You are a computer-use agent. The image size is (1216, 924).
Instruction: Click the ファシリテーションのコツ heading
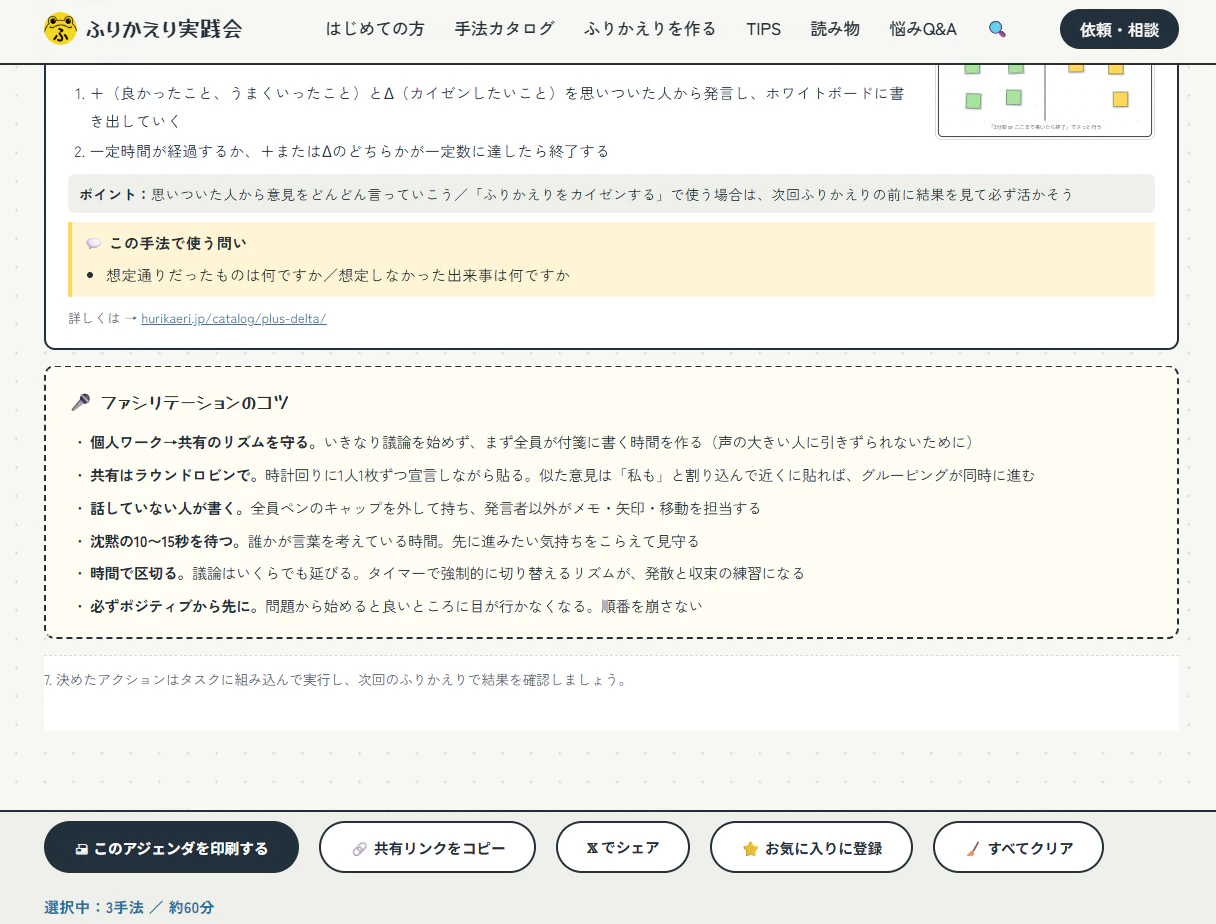(x=194, y=402)
